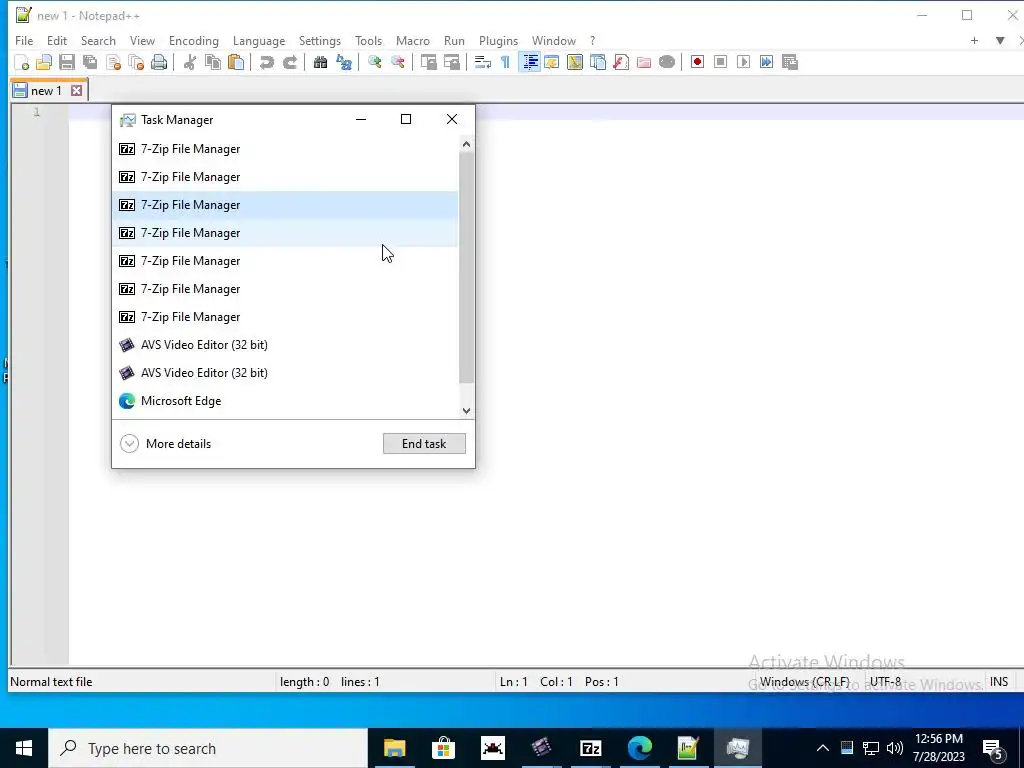Click the 'Ln : 1' status bar entry
1024x768 pixels.
(513, 682)
